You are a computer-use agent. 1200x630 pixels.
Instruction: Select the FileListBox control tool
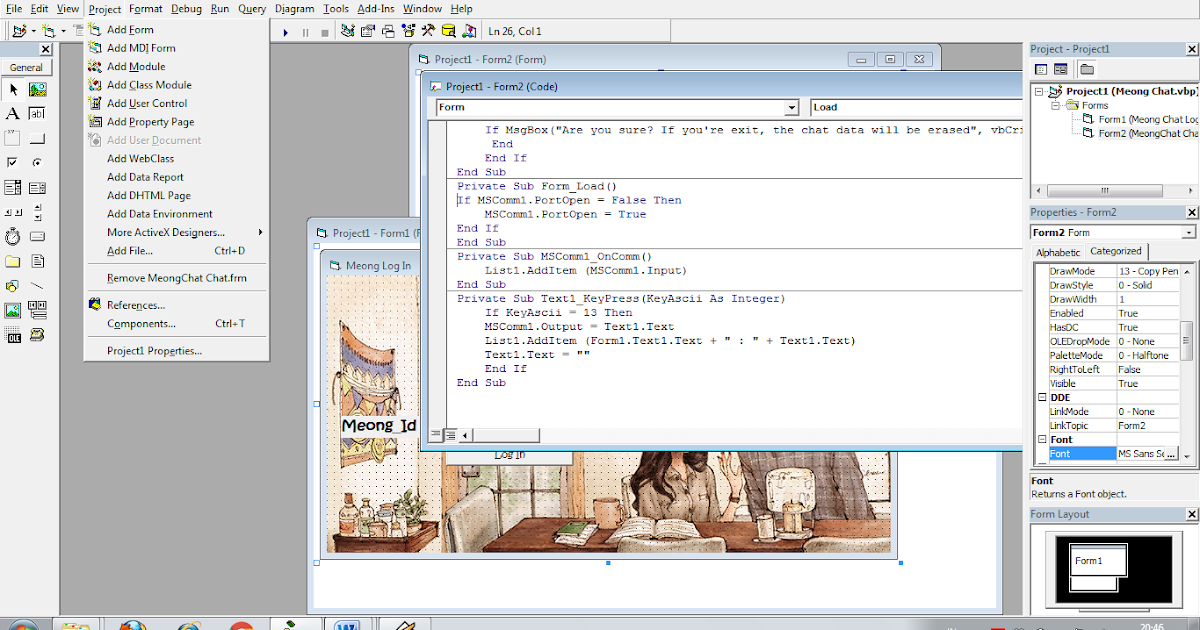click(x=37, y=261)
